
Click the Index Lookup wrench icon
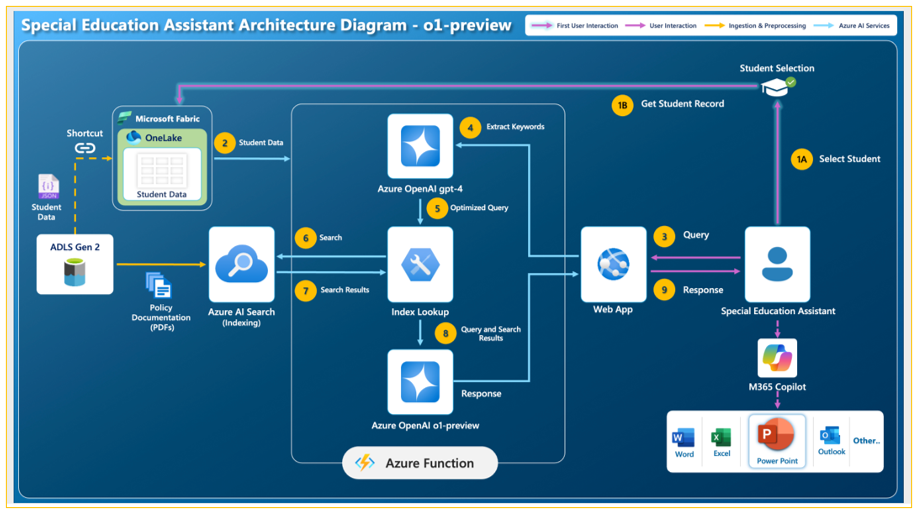(420, 265)
